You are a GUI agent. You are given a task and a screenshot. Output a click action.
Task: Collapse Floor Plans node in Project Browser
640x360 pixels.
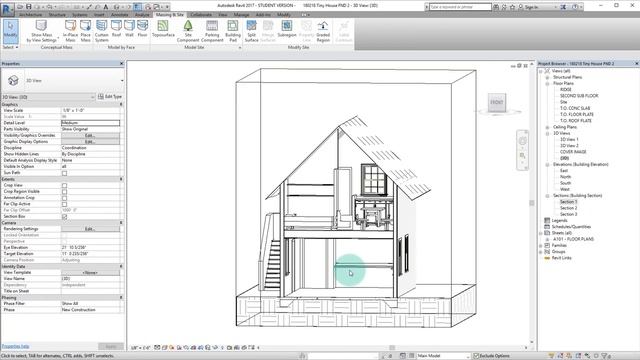pos(547,83)
